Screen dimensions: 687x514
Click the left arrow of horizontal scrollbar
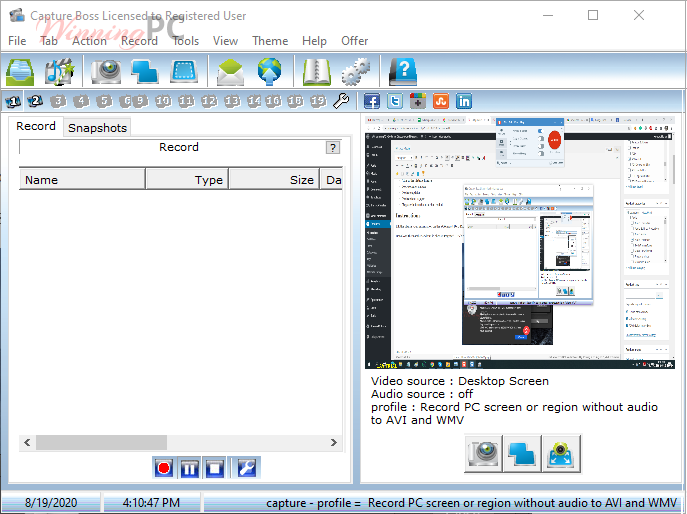coord(27,443)
